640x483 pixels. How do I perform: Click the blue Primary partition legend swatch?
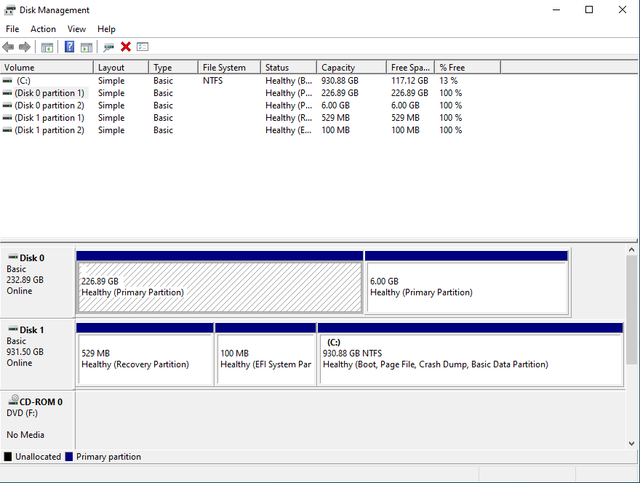[69, 456]
